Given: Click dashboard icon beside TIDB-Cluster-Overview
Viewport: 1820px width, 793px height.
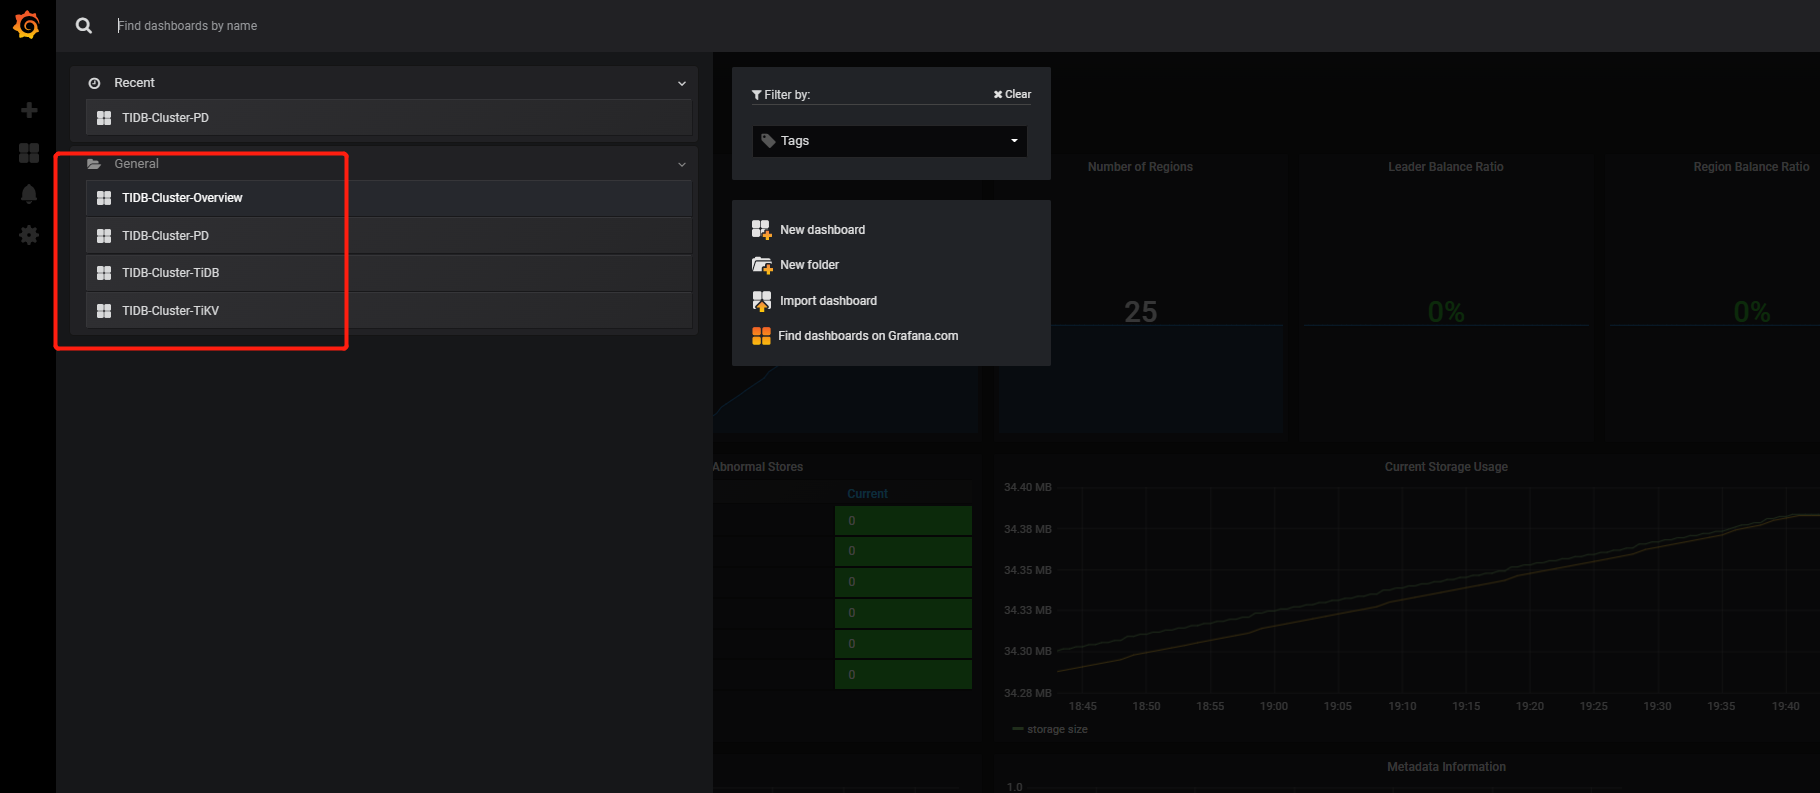Looking at the screenshot, I should pos(104,198).
